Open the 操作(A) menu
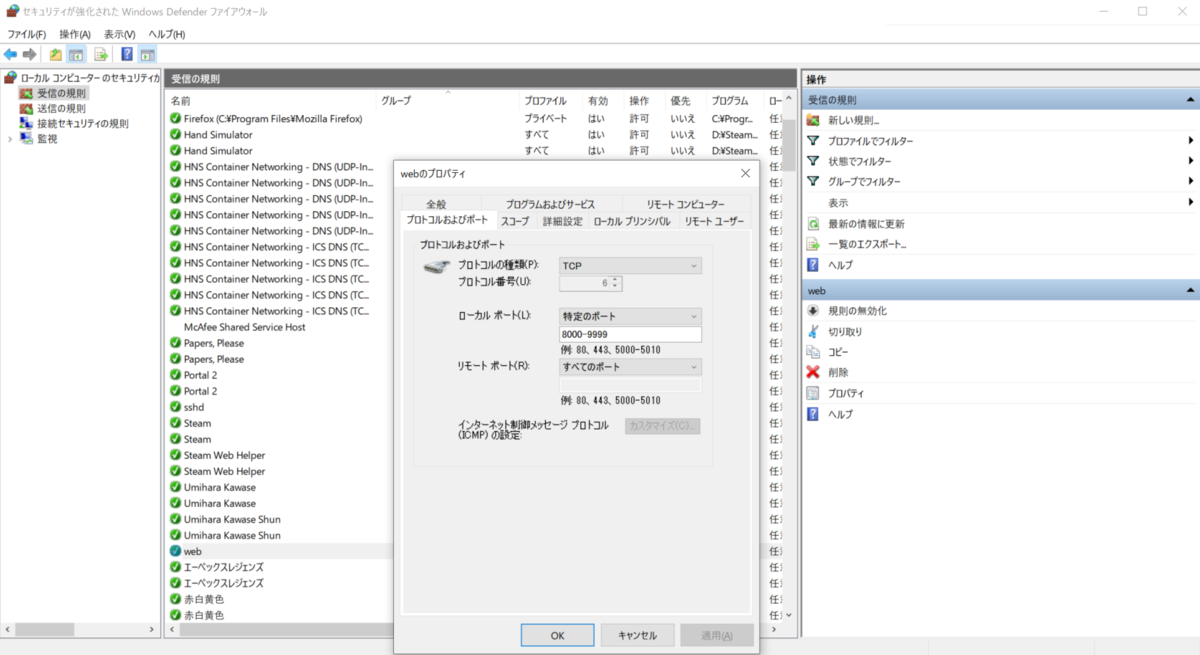Viewport: 1200px width, 655px height. click(x=75, y=34)
